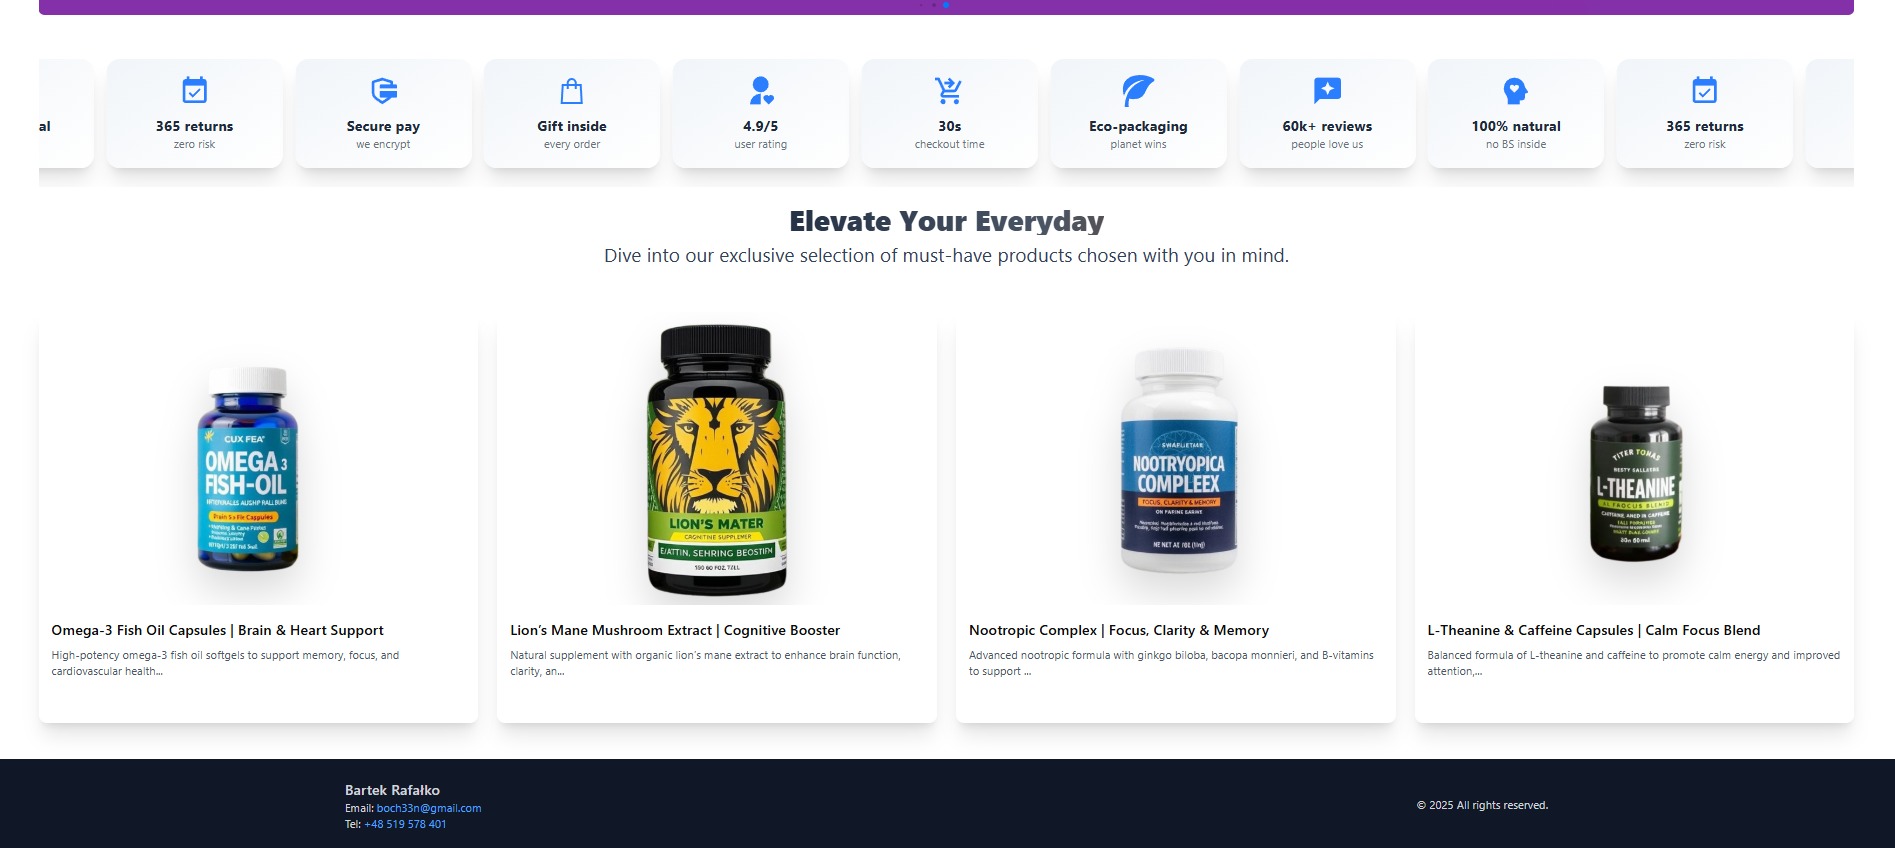Click the first 365 returns calendar icon
Viewport: 1895px width, 848px height.
click(x=195, y=91)
